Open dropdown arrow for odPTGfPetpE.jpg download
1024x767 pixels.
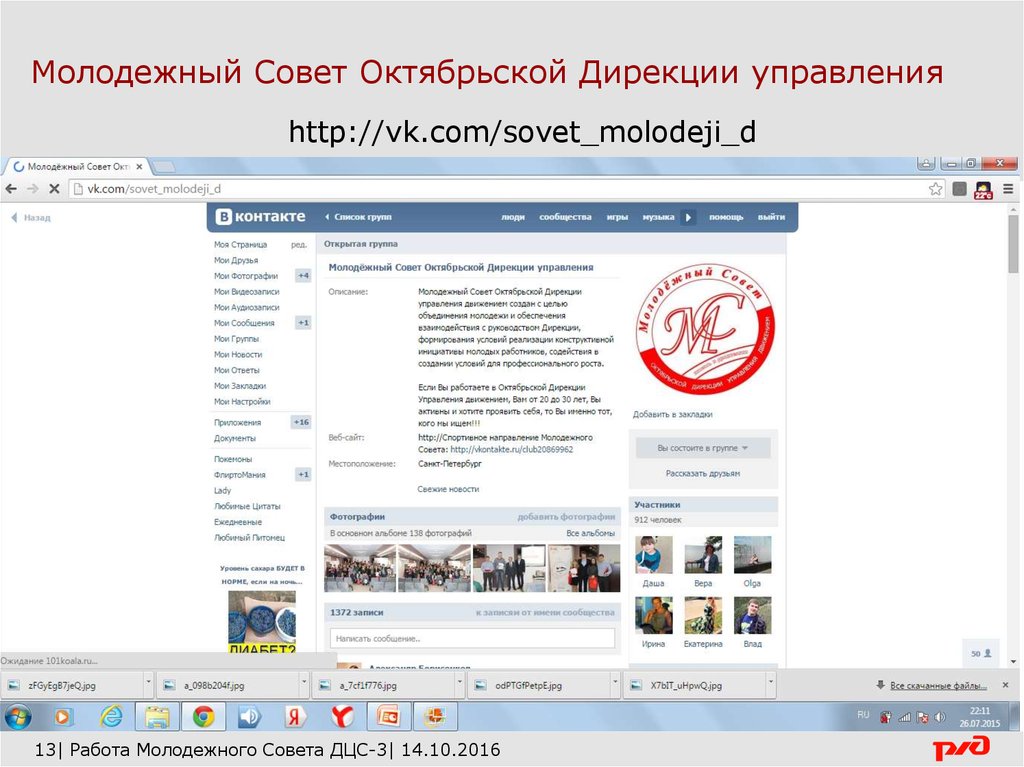point(614,685)
